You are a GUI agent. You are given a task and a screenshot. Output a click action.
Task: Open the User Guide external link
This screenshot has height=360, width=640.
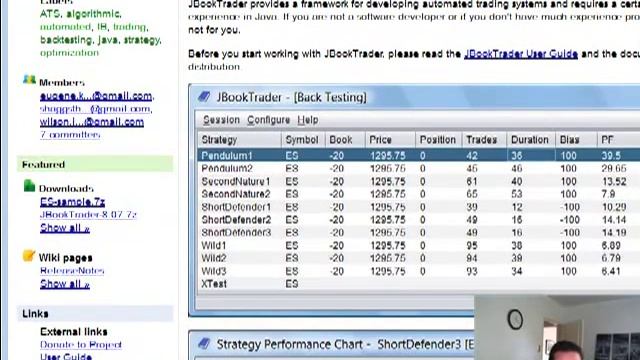coord(66,356)
